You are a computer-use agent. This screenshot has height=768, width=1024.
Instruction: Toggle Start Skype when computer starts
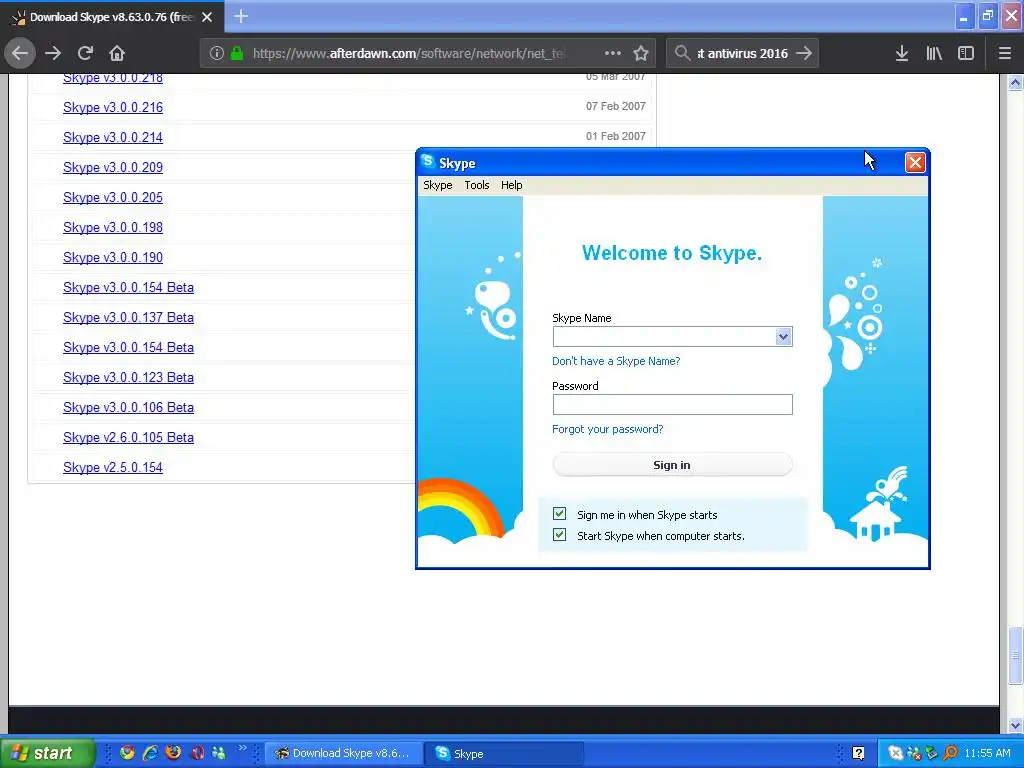560,535
